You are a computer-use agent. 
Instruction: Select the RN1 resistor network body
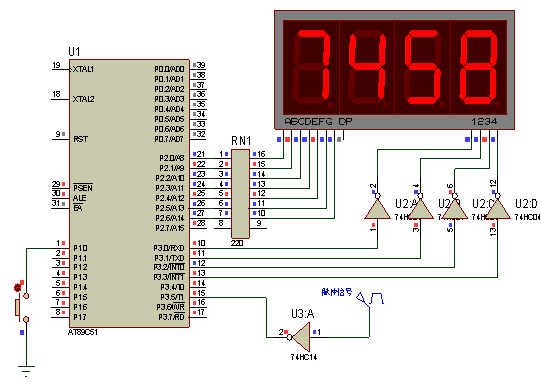pyautogui.click(x=240, y=194)
